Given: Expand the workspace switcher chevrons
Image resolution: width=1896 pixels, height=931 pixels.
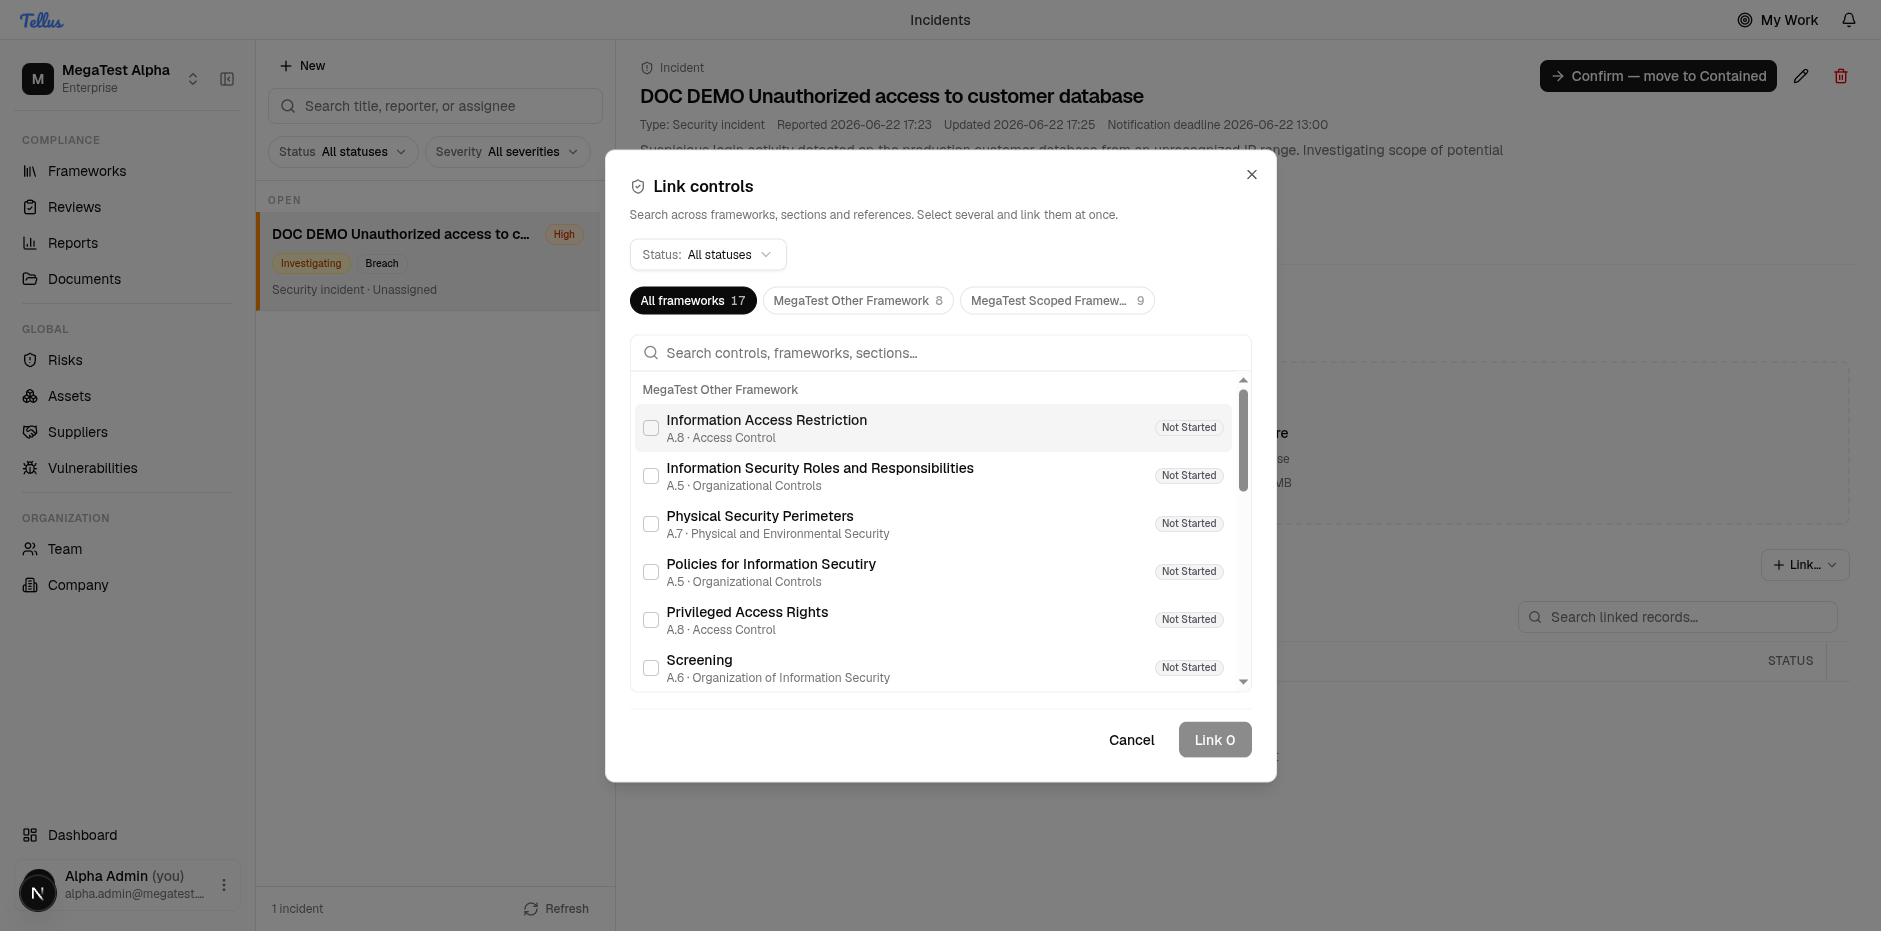Looking at the screenshot, I should [193, 79].
